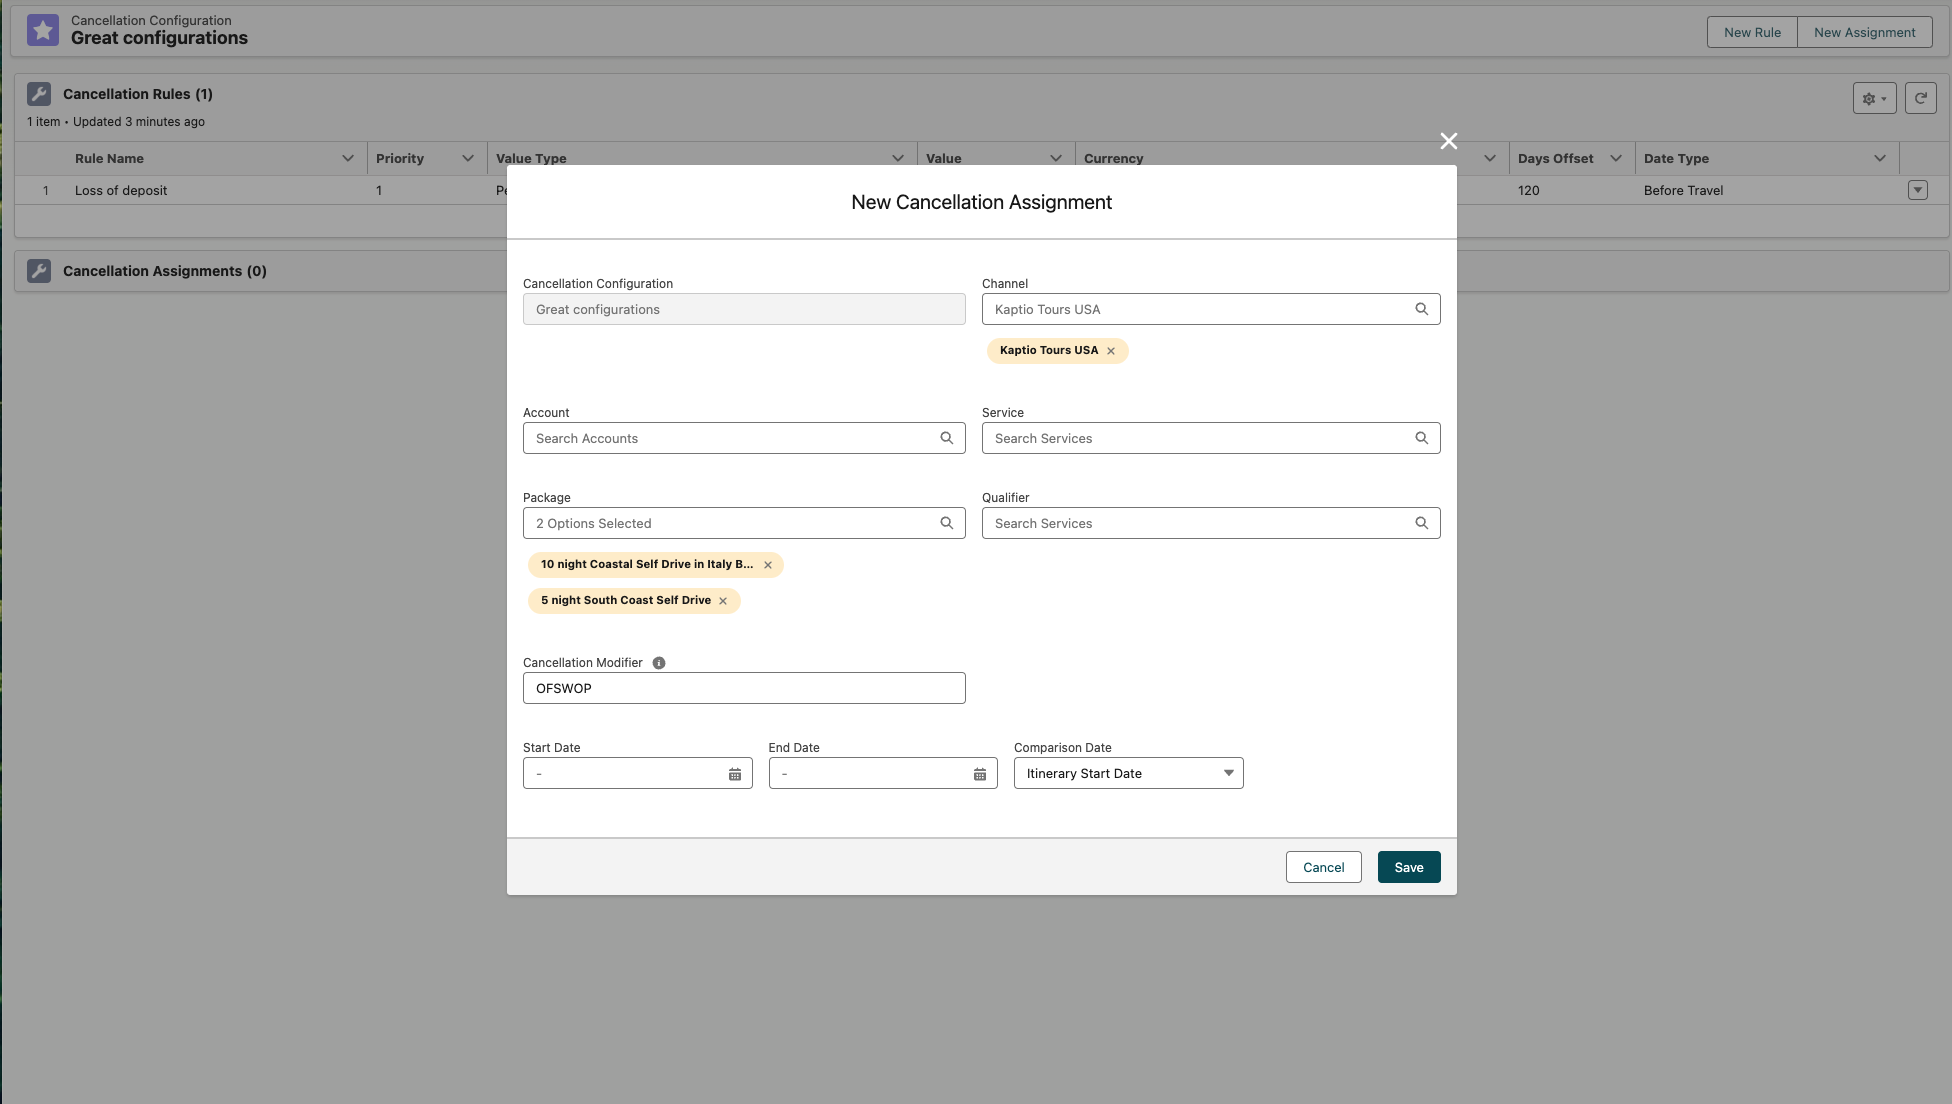The height and width of the screenshot is (1104, 1952).
Task: Click the Channel field search icon
Action: [1421, 309]
